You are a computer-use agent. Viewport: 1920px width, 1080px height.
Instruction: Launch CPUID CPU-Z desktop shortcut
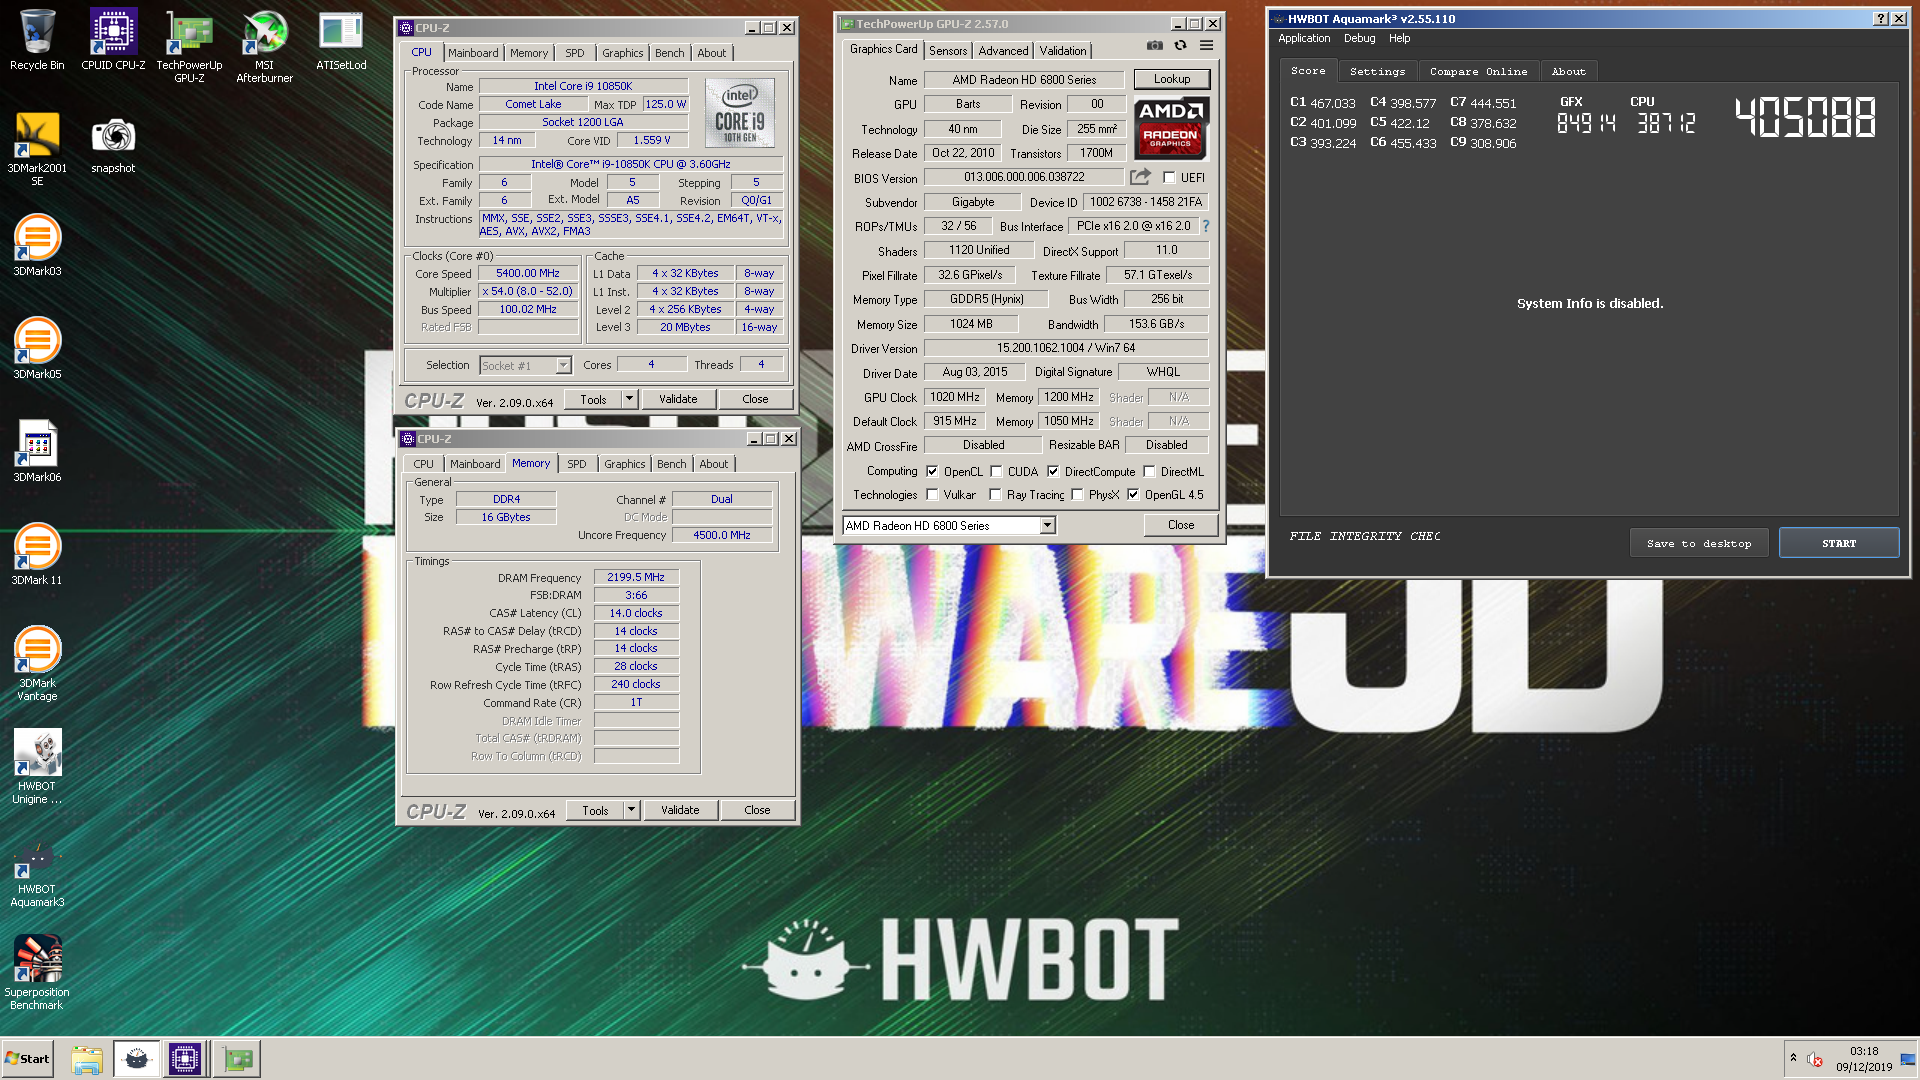click(x=113, y=40)
